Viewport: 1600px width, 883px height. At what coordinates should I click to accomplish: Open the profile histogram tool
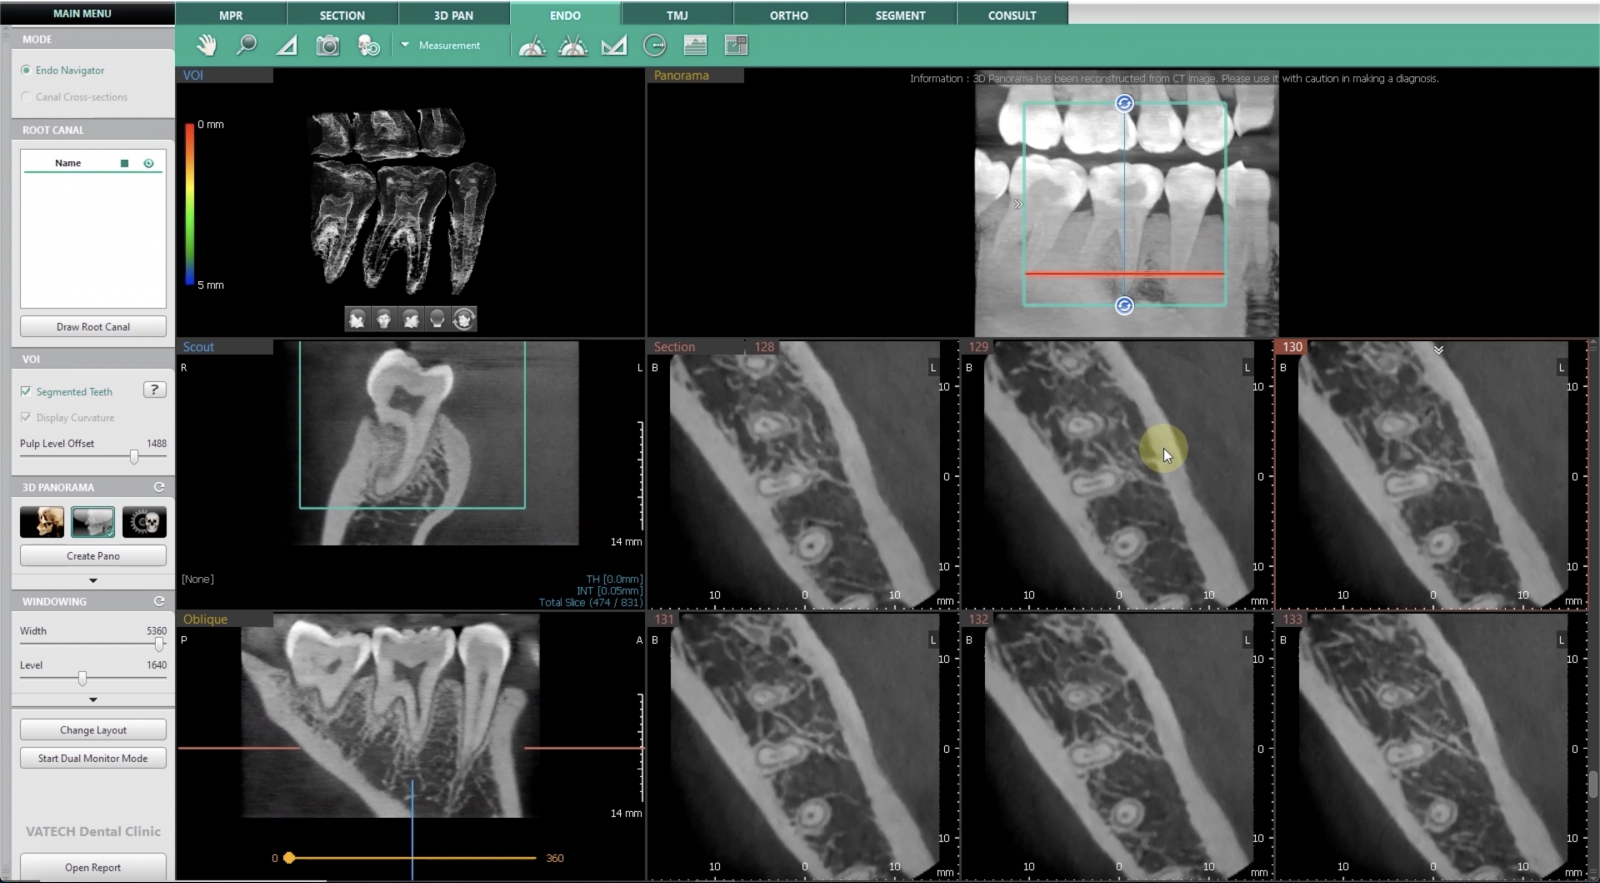pyautogui.click(x=695, y=45)
